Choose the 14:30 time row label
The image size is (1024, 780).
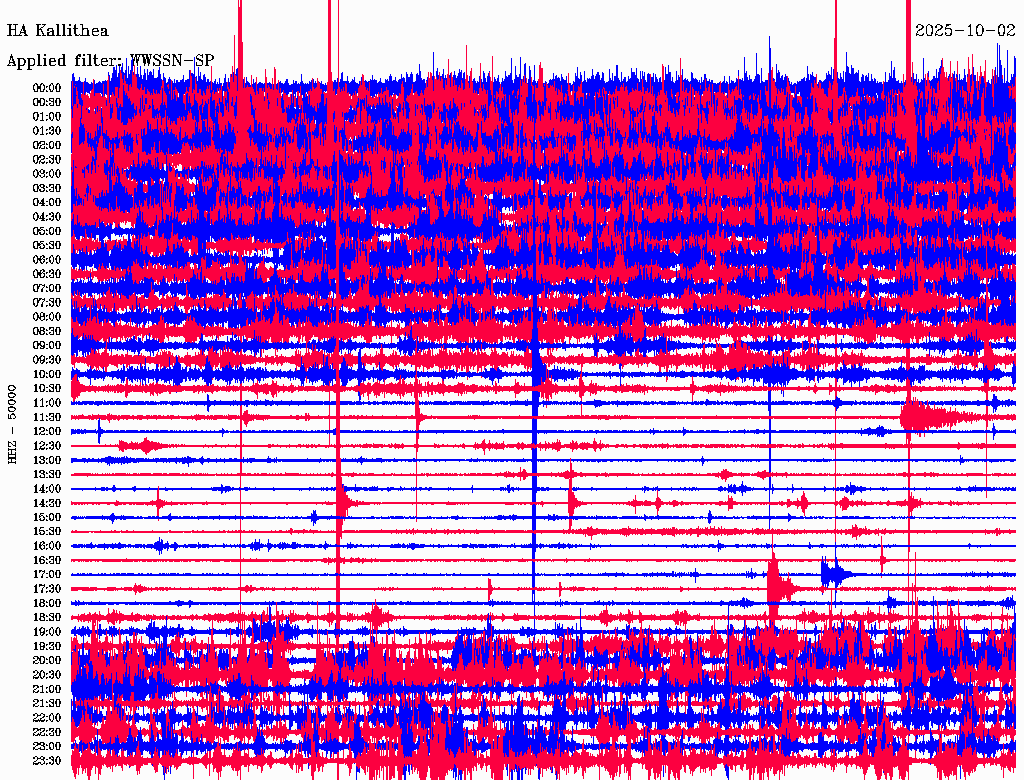point(46,503)
